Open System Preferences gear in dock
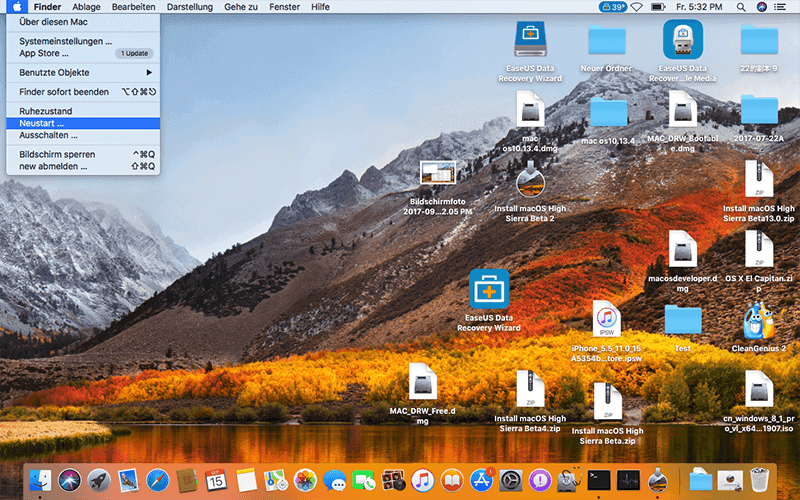Screen dimensions: 800x500 pos(511,480)
